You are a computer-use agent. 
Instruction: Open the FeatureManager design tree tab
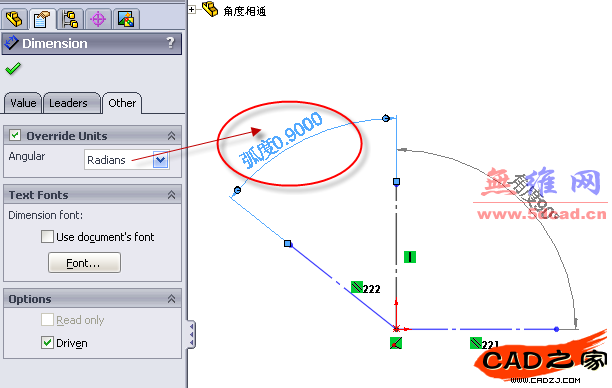point(14,19)
